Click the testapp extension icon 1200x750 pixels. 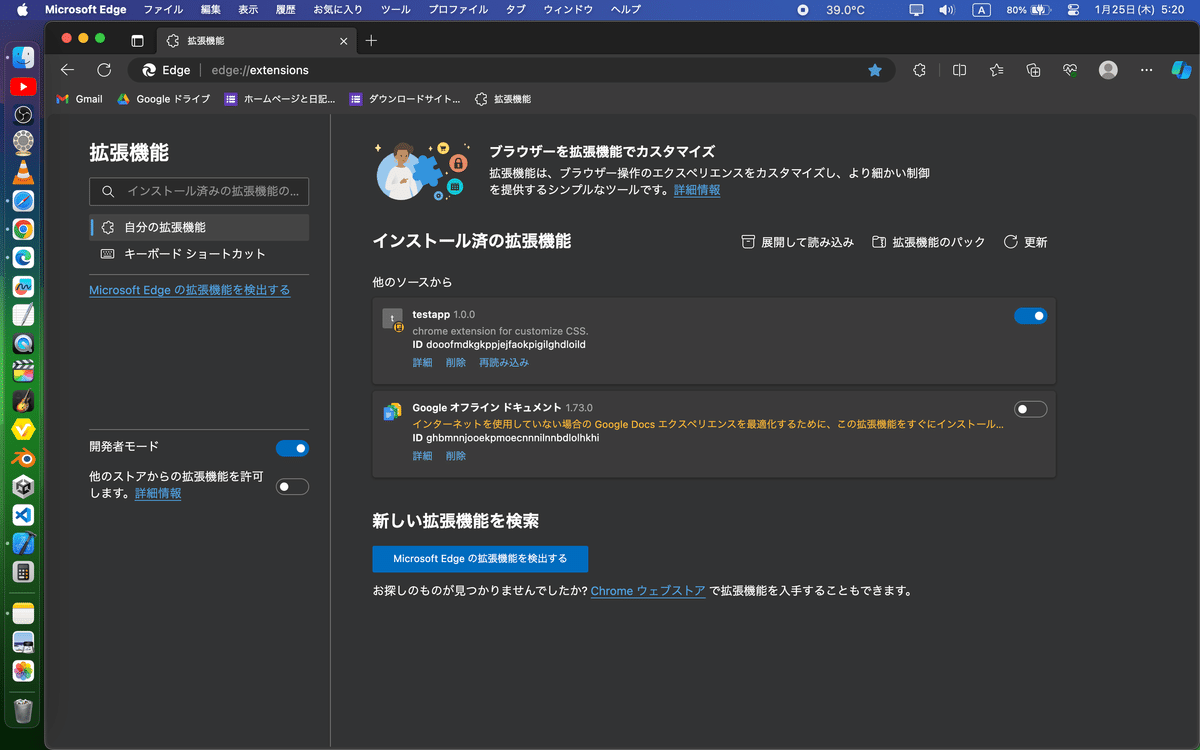tap(393, 319)
